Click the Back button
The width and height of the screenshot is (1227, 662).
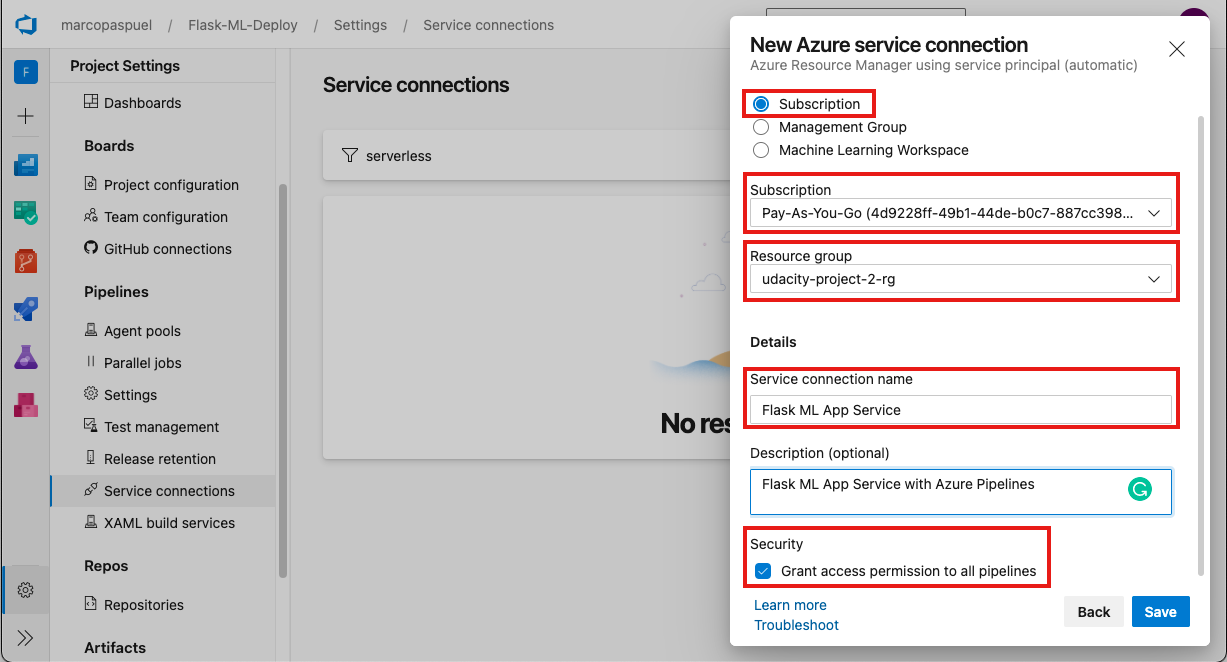pyautogui.click(x=1094, y=612)
